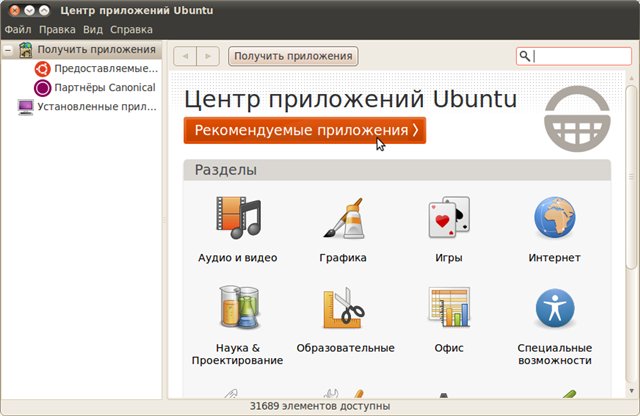The image size is (640, 416).
Task: Click the vertical scrollbar handle
Action: (x=631, y=177)
